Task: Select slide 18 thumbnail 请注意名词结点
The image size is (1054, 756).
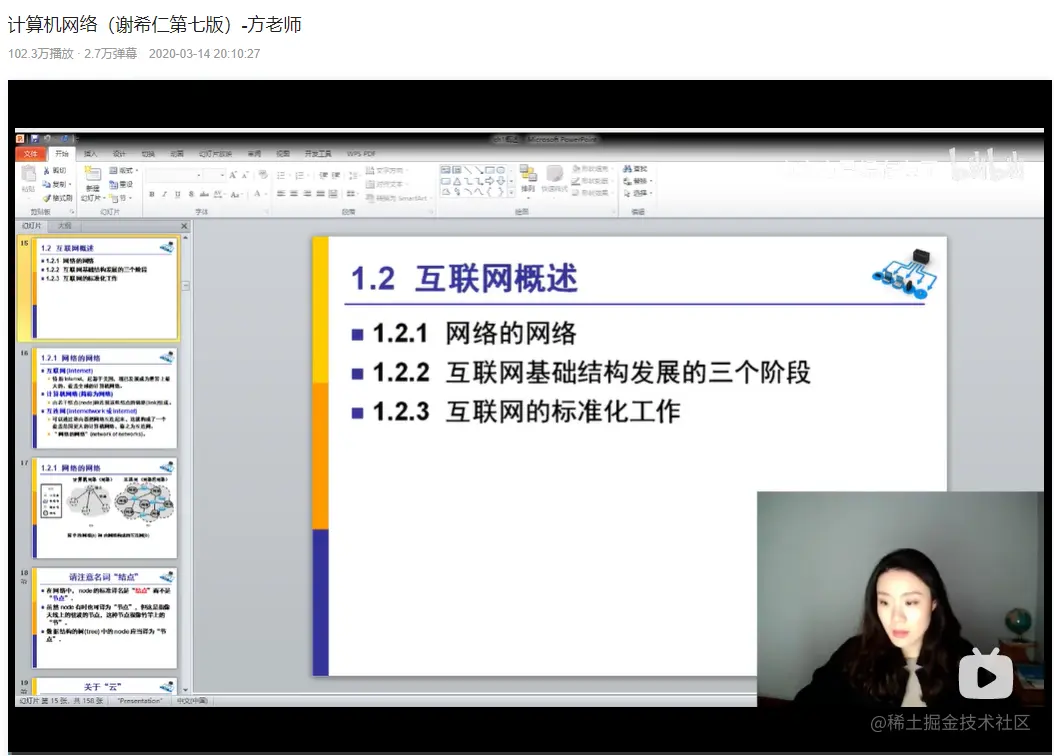Action: tap(105, 618)
